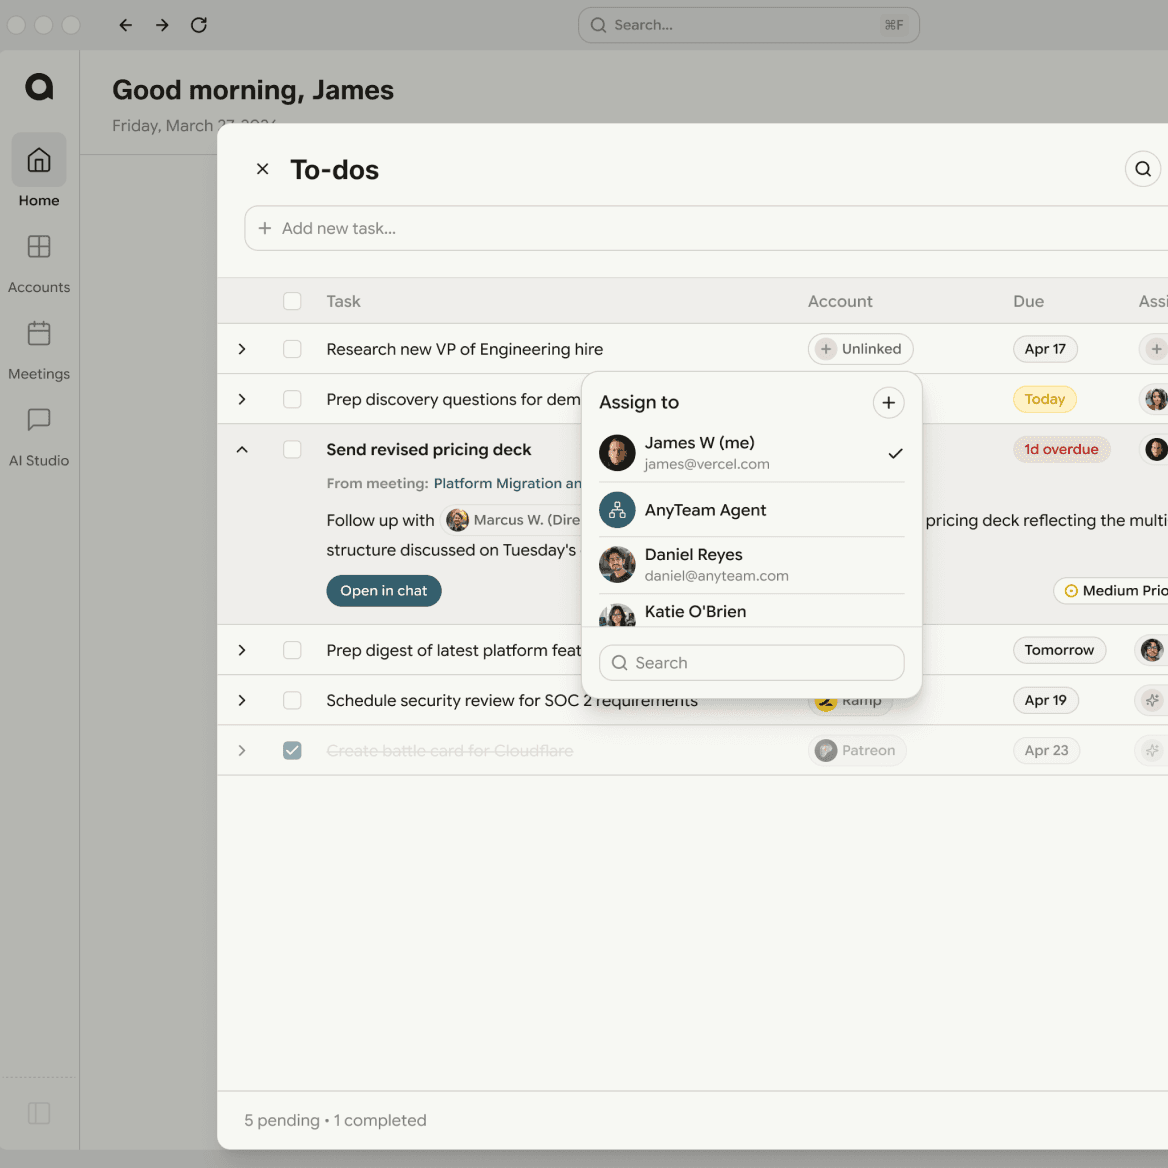Expand the platform features digest task
The height and width of the screenshot is (1168, 1168).
241,650
